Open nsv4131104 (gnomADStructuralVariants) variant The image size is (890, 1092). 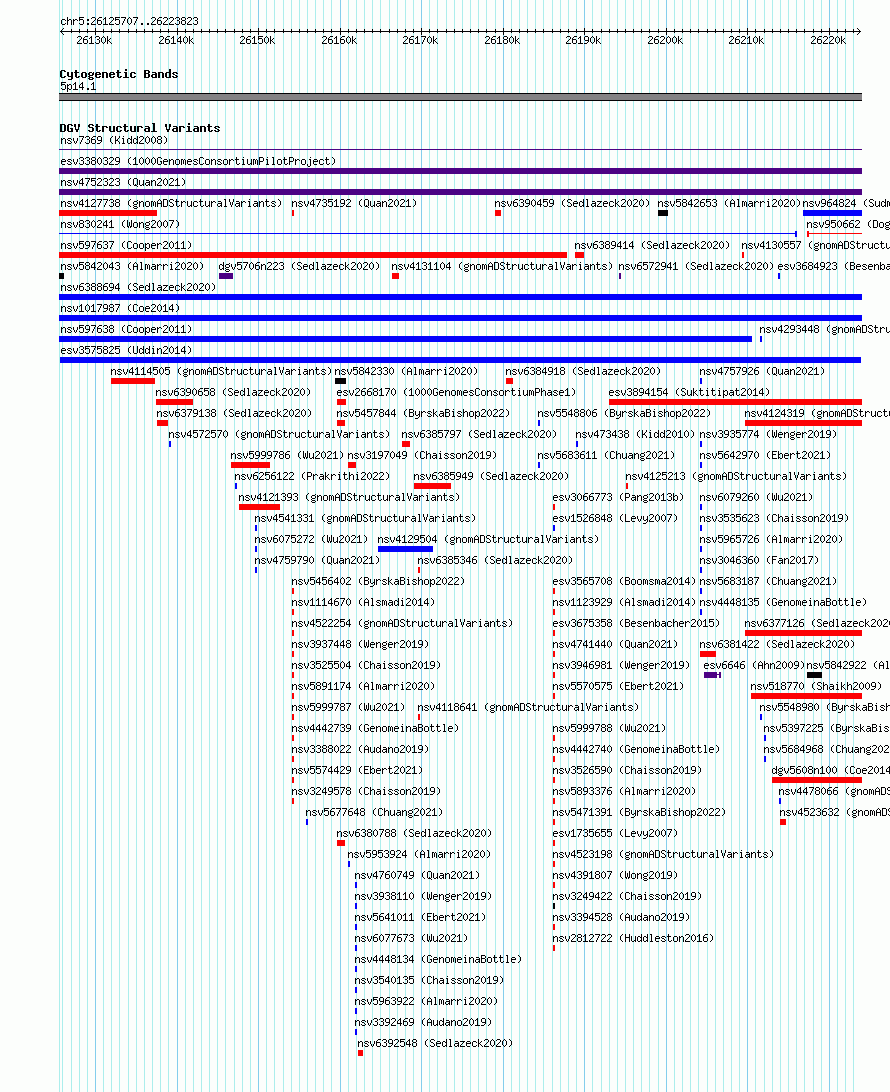[x=501, y=265]
